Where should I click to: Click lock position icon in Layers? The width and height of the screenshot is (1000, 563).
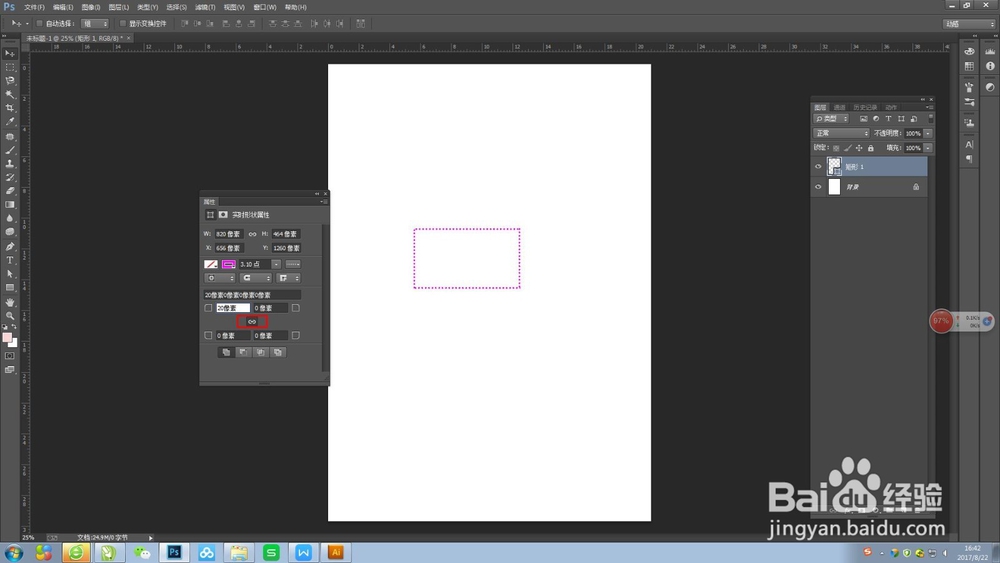click(x=859, y=148)
